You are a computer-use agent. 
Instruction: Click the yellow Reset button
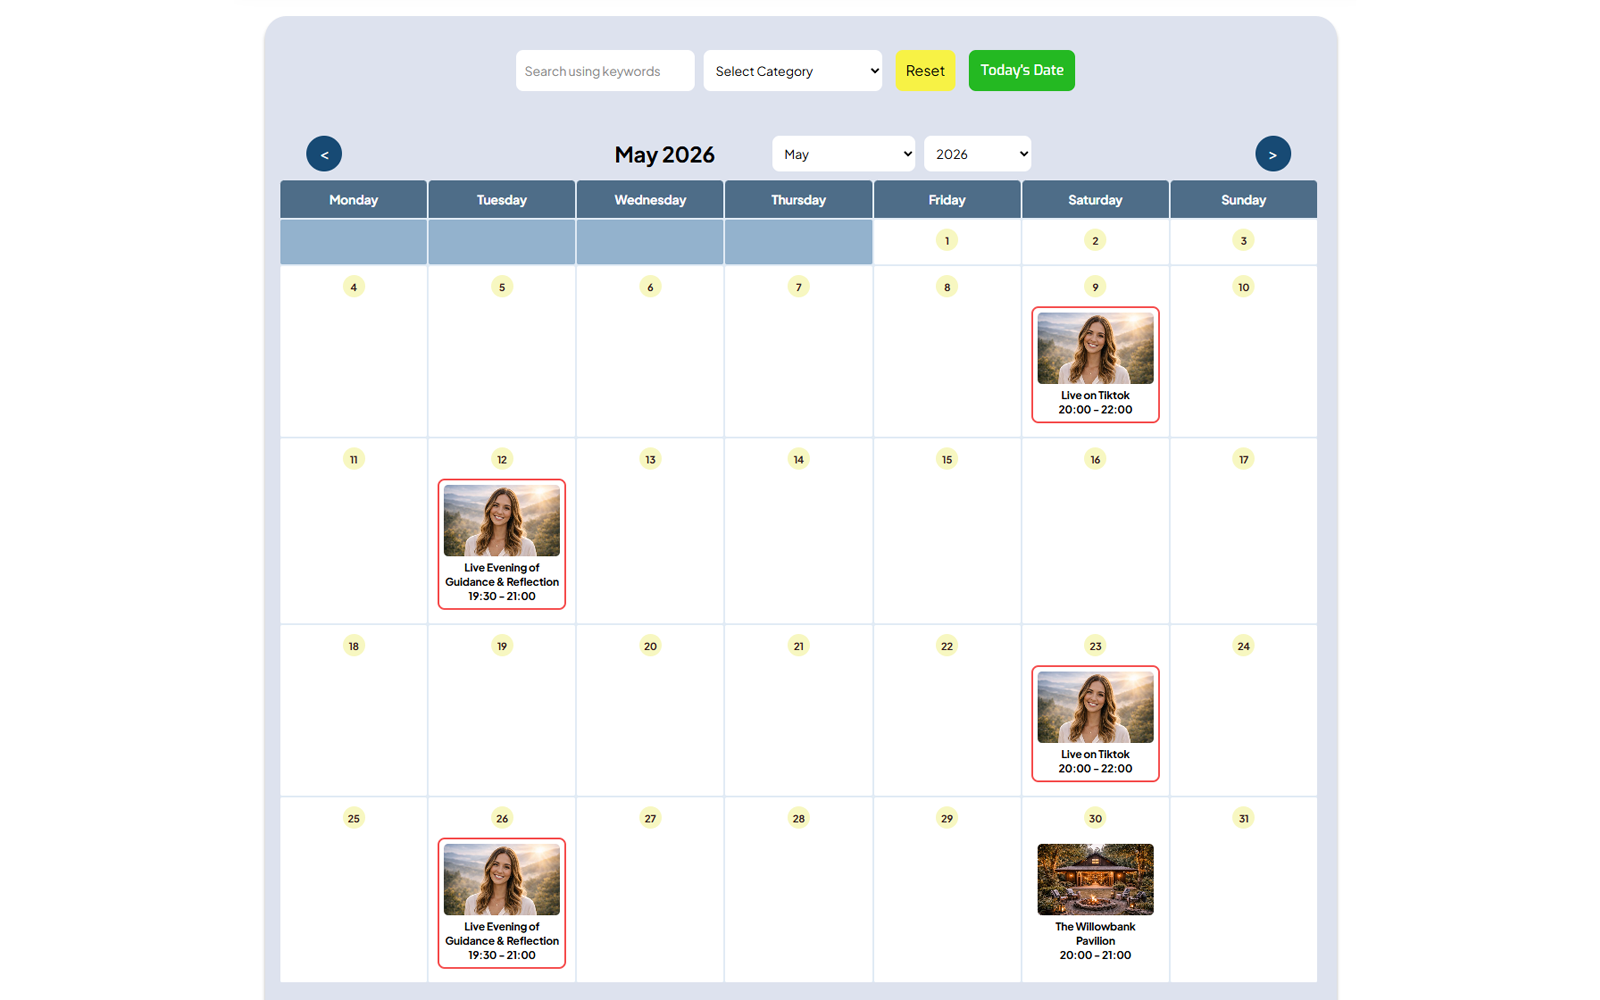tap(925, 71)
